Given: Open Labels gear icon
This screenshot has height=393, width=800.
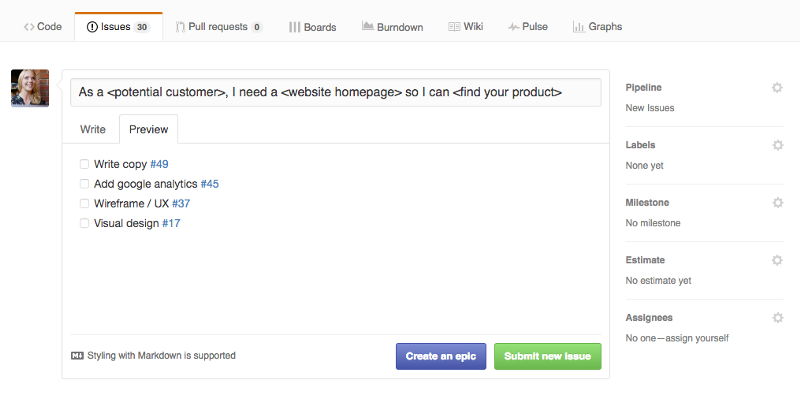Looking at the screenshot, I should [778, 145].
